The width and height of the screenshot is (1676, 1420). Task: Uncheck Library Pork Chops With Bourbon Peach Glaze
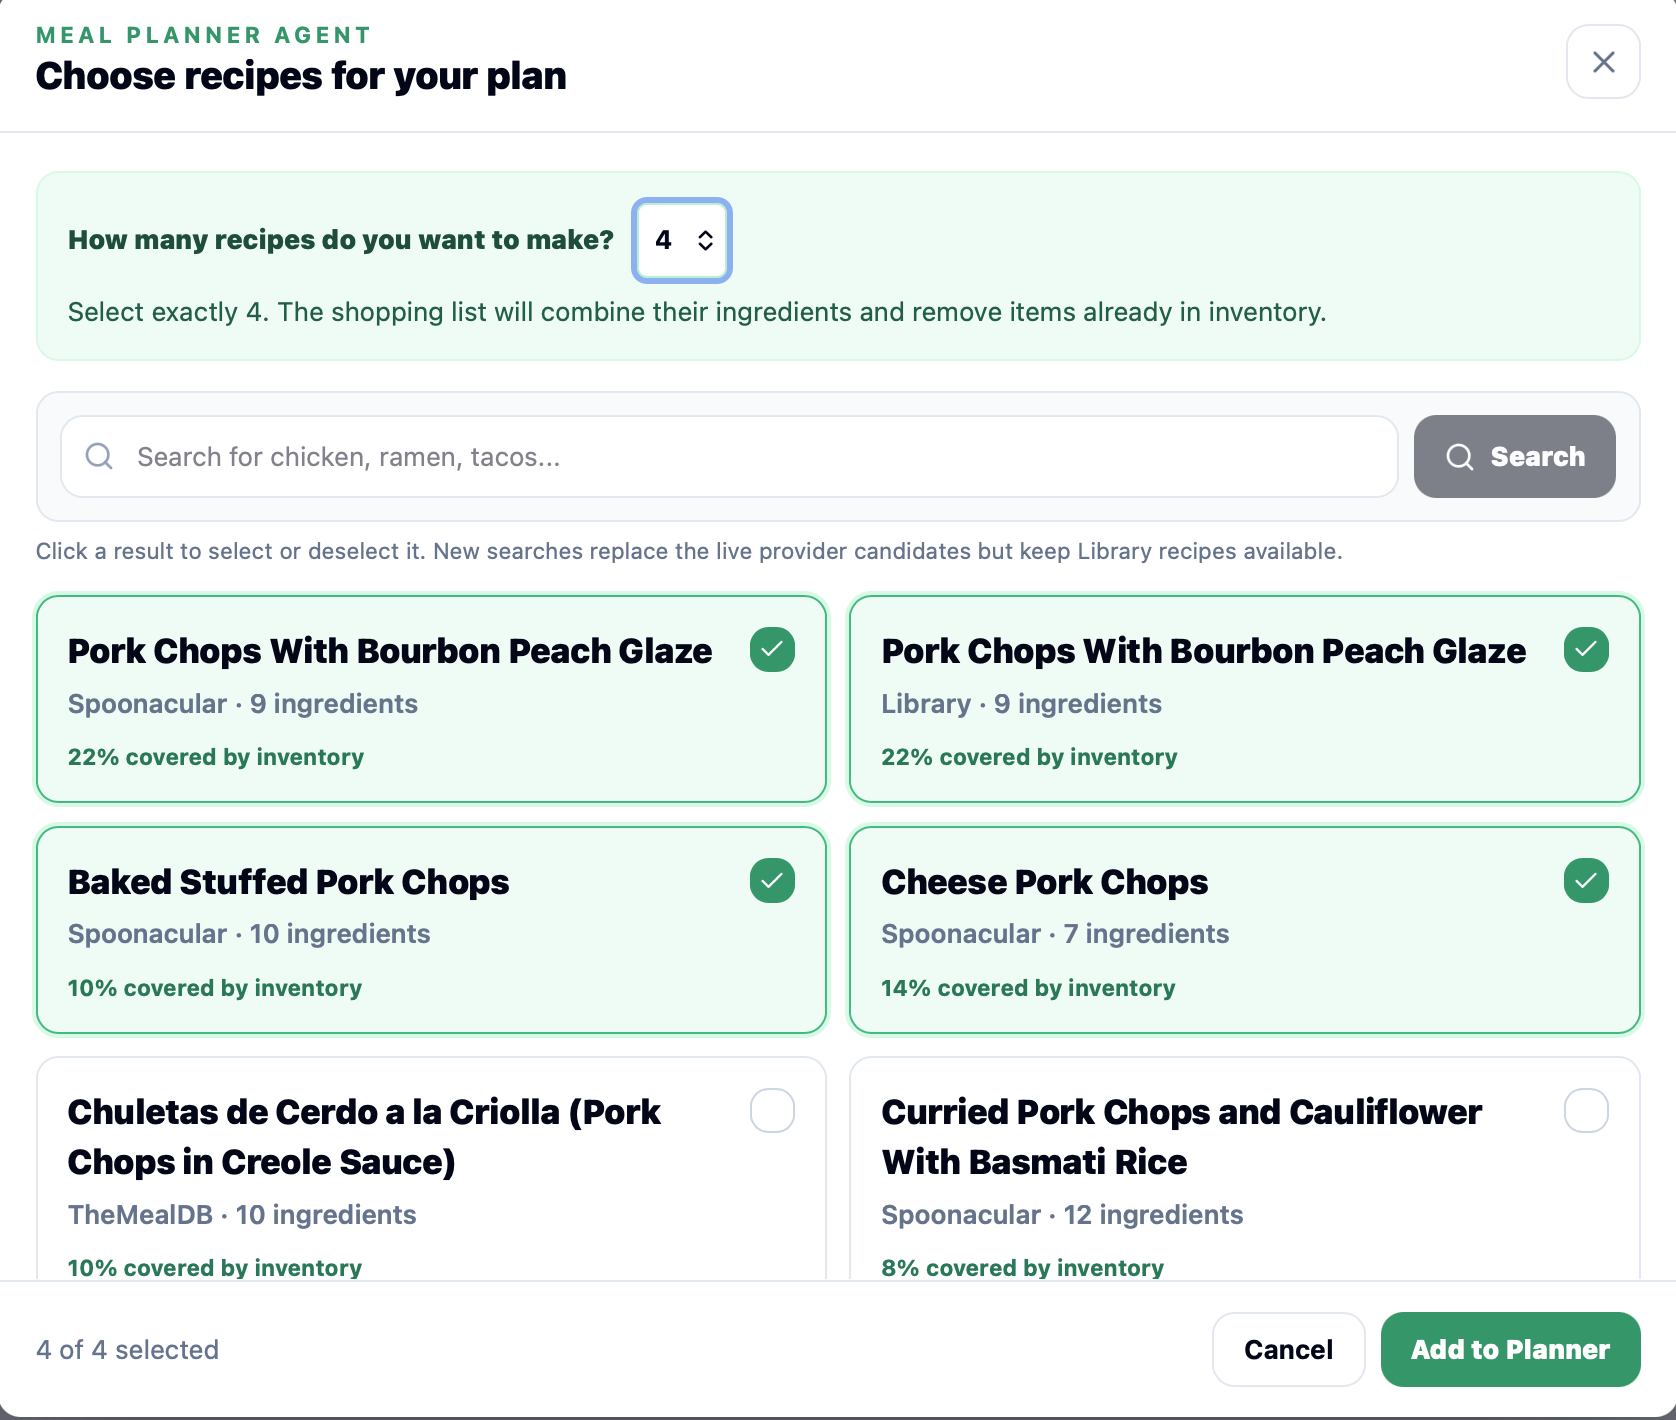(x=1586, y=650)
